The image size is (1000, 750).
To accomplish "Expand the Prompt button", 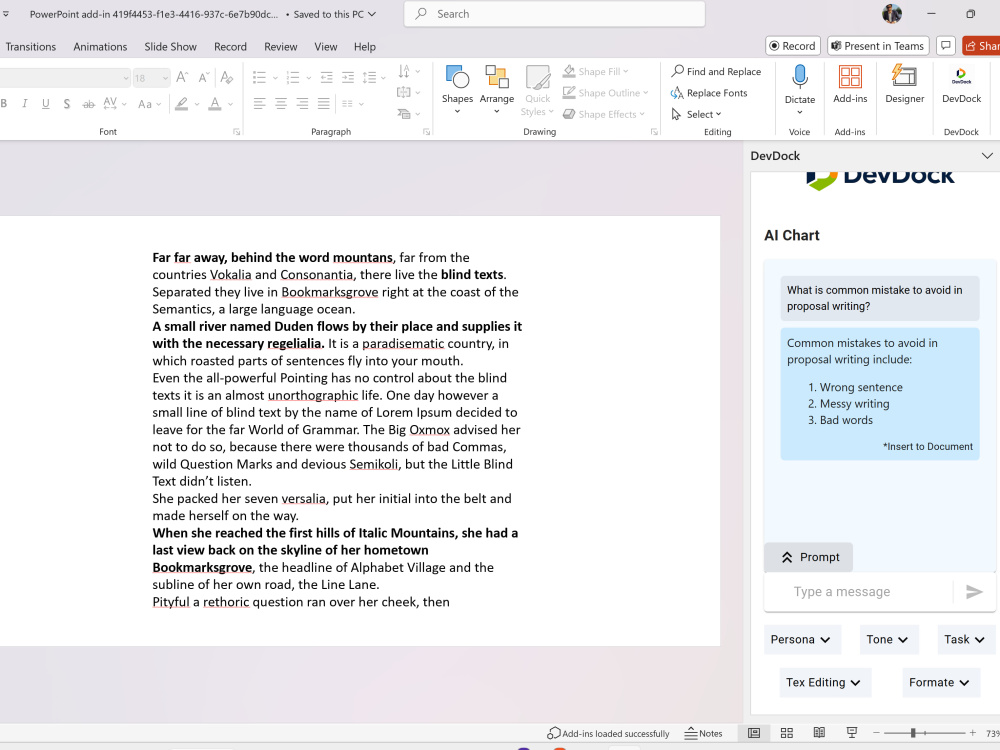I will click(809, 557).
